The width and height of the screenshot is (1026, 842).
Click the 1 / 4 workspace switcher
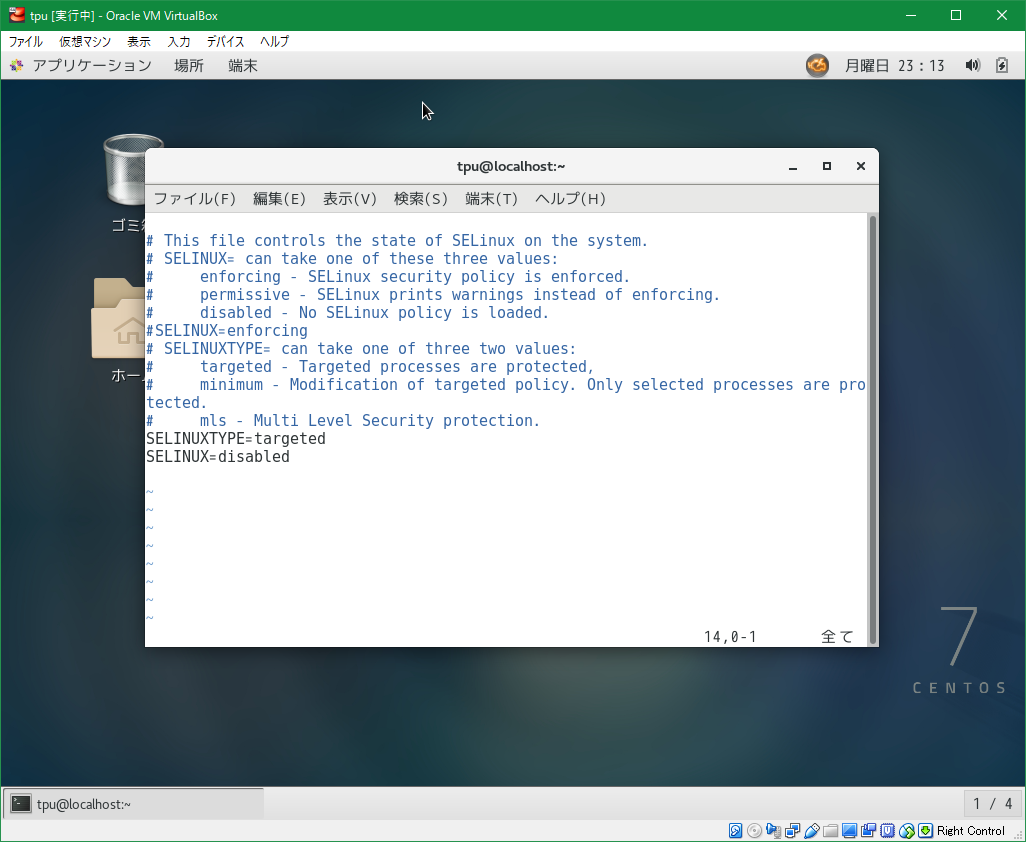[x=992, y=804]
